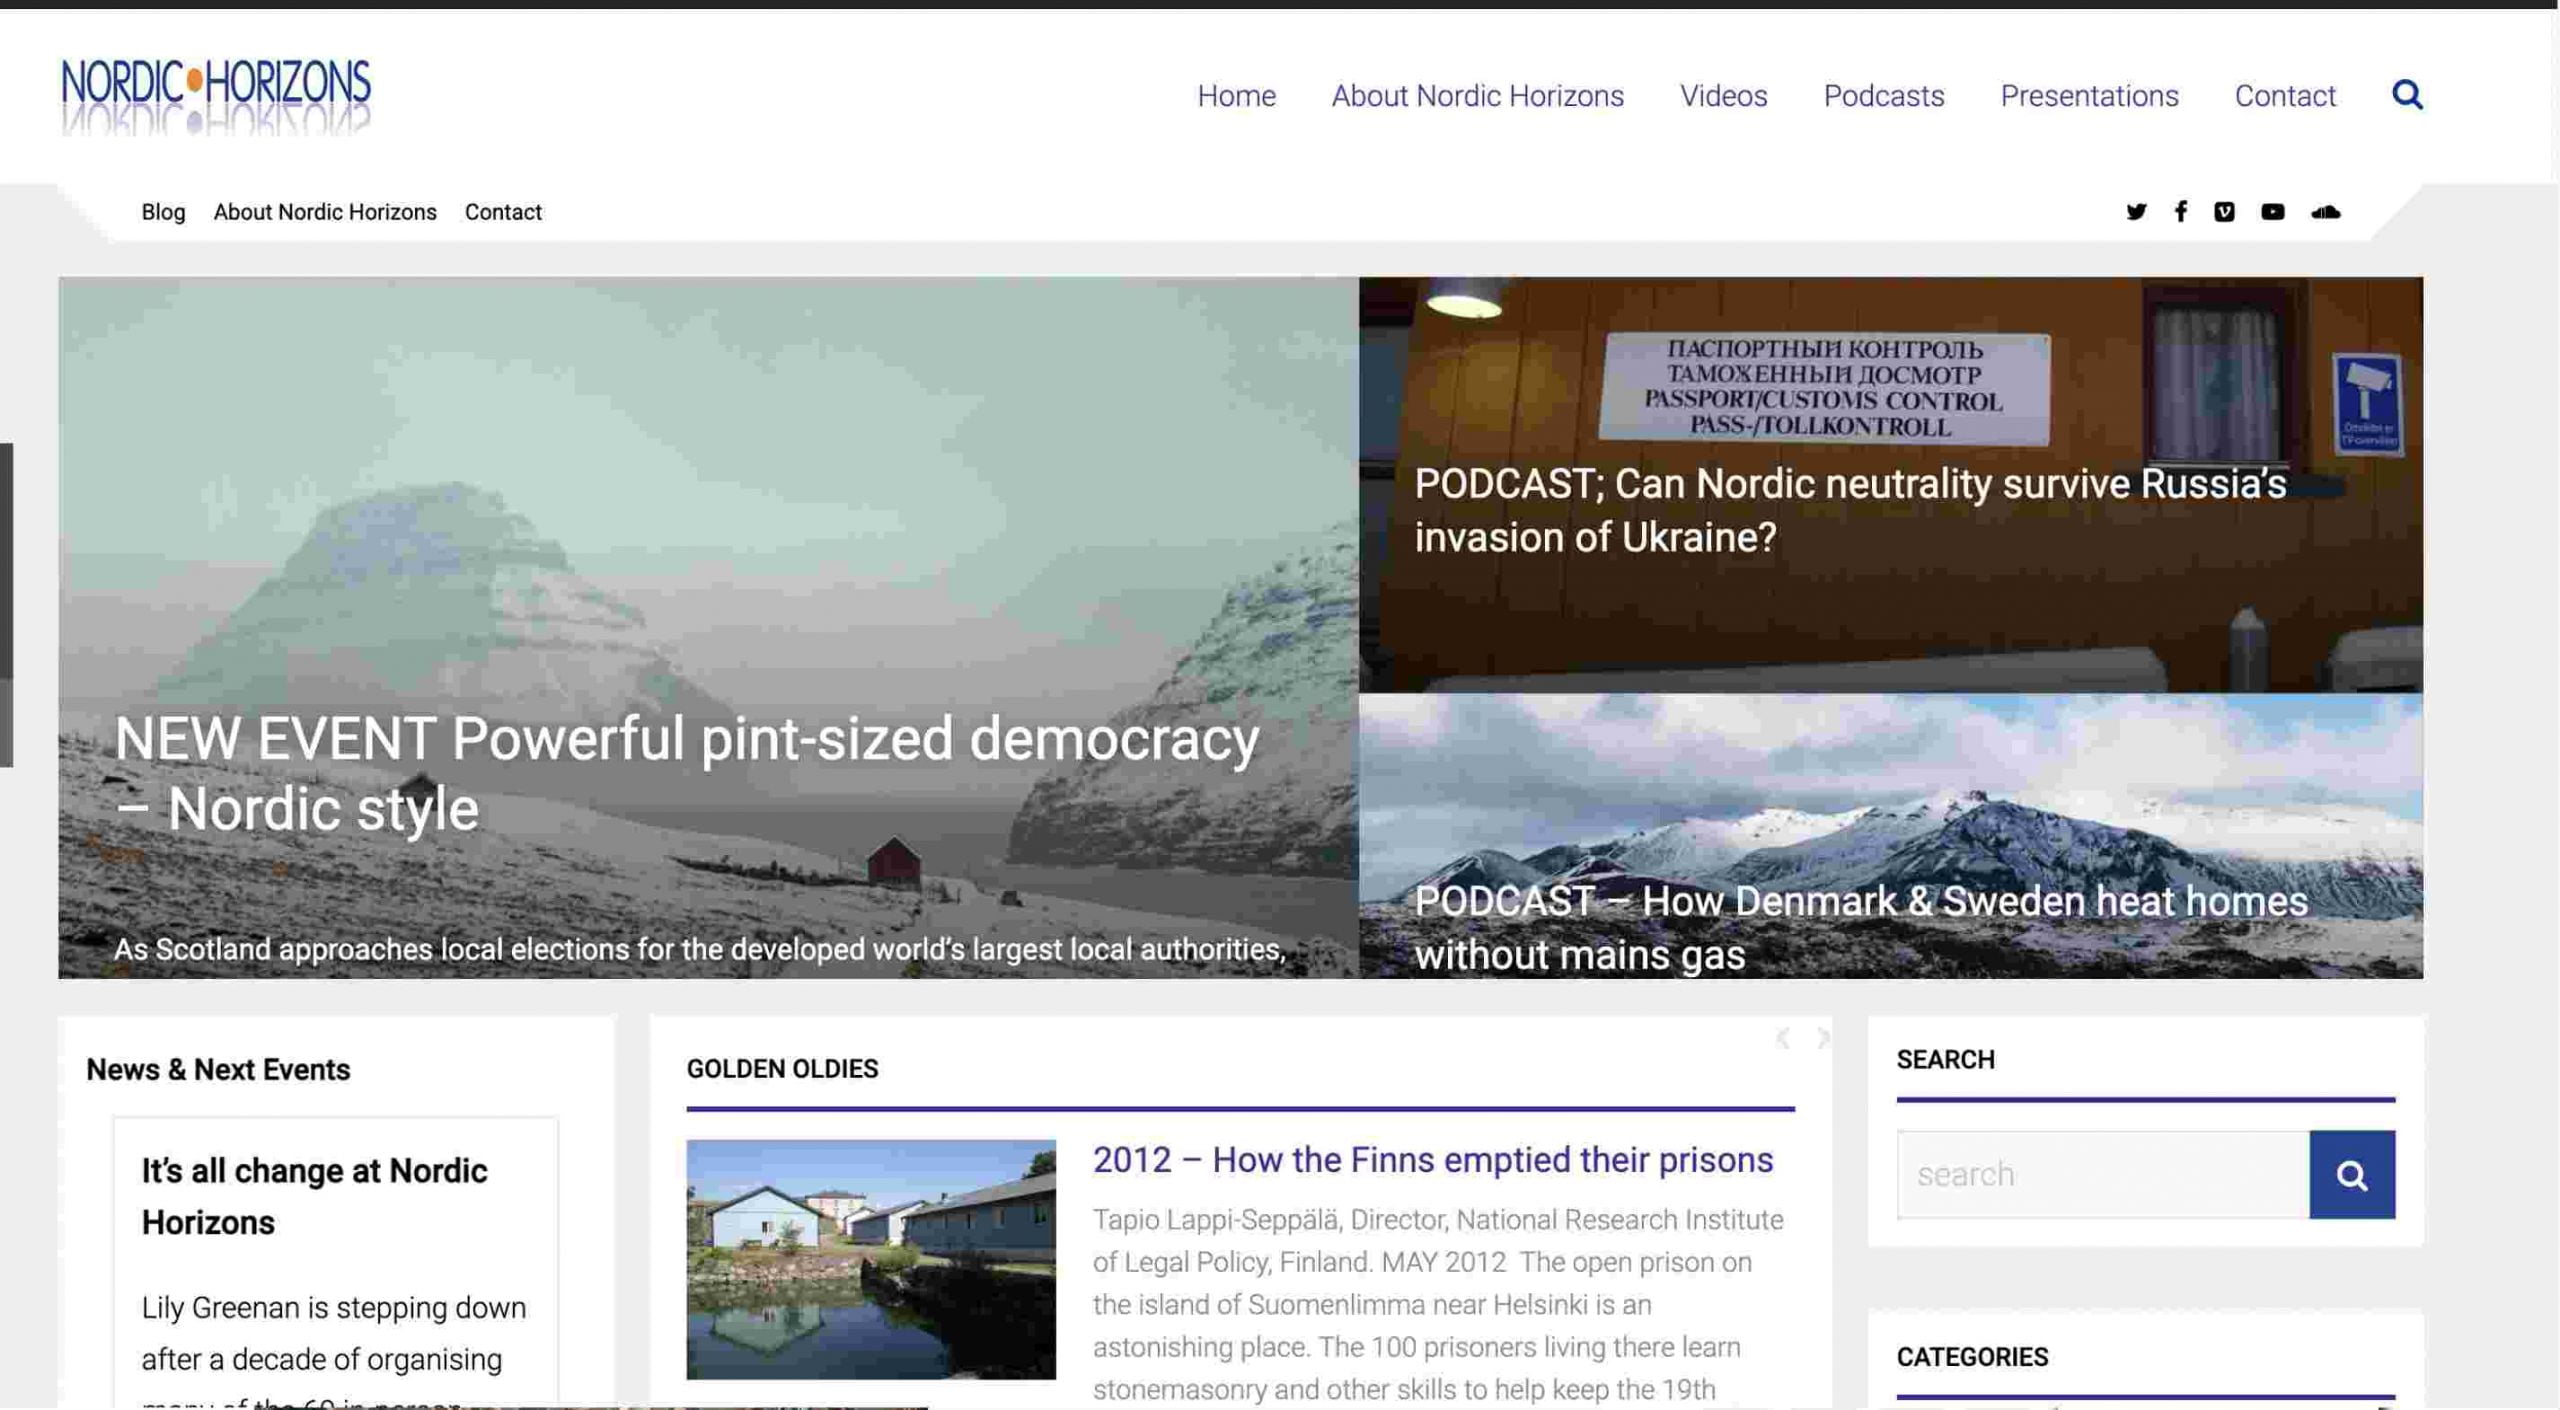Open the SoundCloud social icon
2560x1410 pixels.
pos(2325,212)
